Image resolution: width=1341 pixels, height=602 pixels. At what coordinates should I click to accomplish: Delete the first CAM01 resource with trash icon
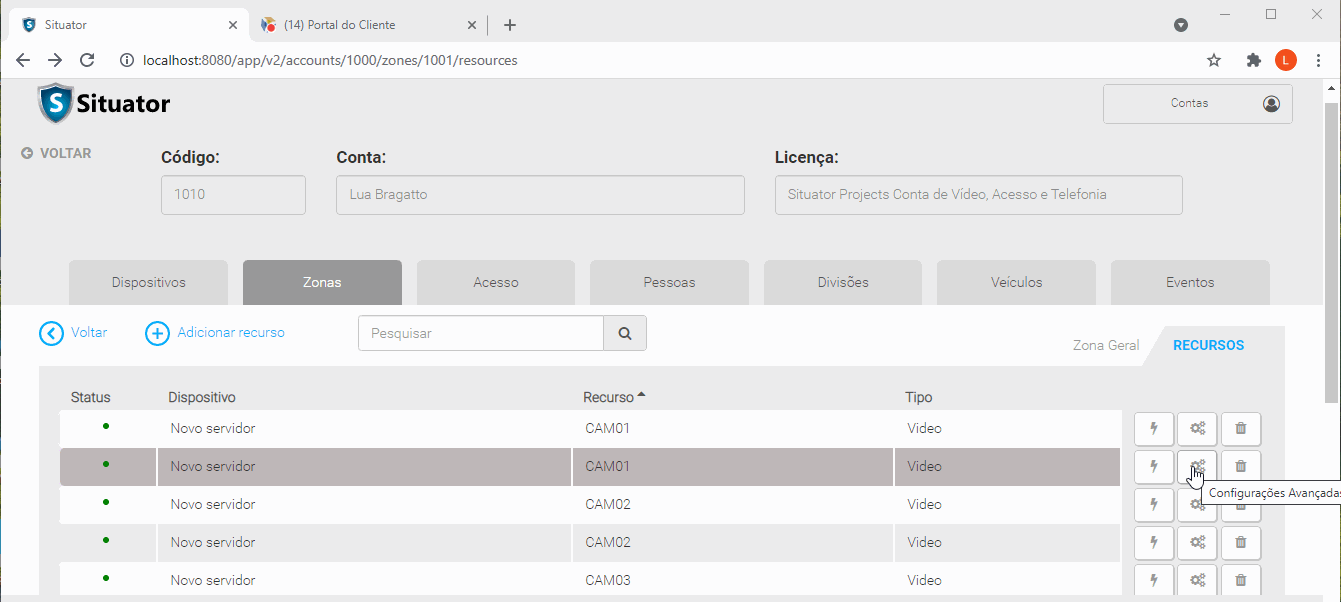(1241, 428)
